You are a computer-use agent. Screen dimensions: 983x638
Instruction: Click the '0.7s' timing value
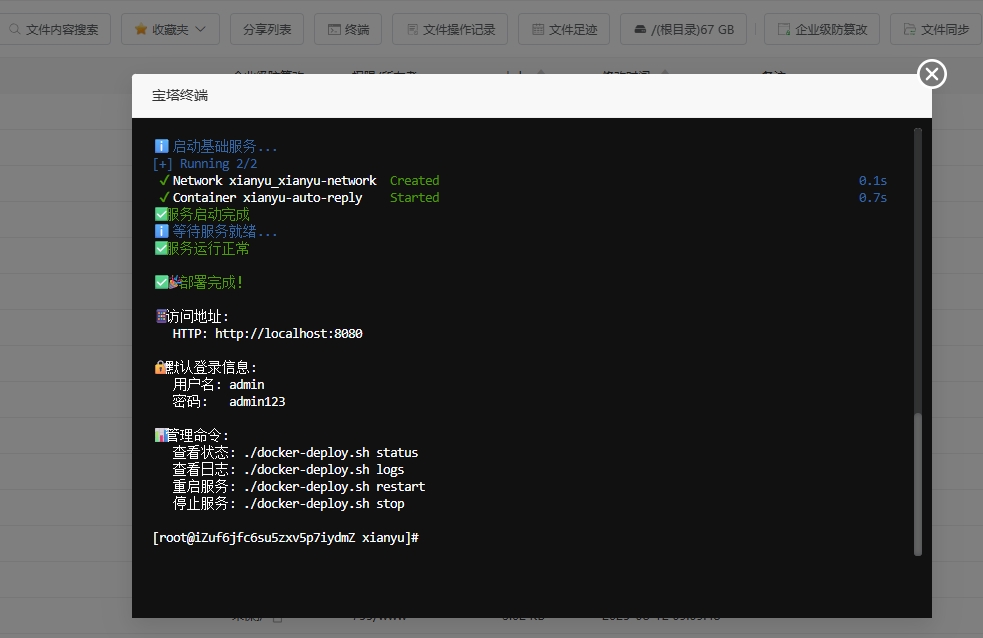click(x=873, y=197)
